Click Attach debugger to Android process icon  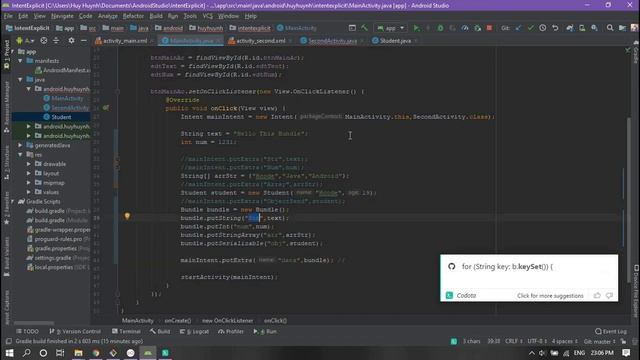click(x=477, y=28)
